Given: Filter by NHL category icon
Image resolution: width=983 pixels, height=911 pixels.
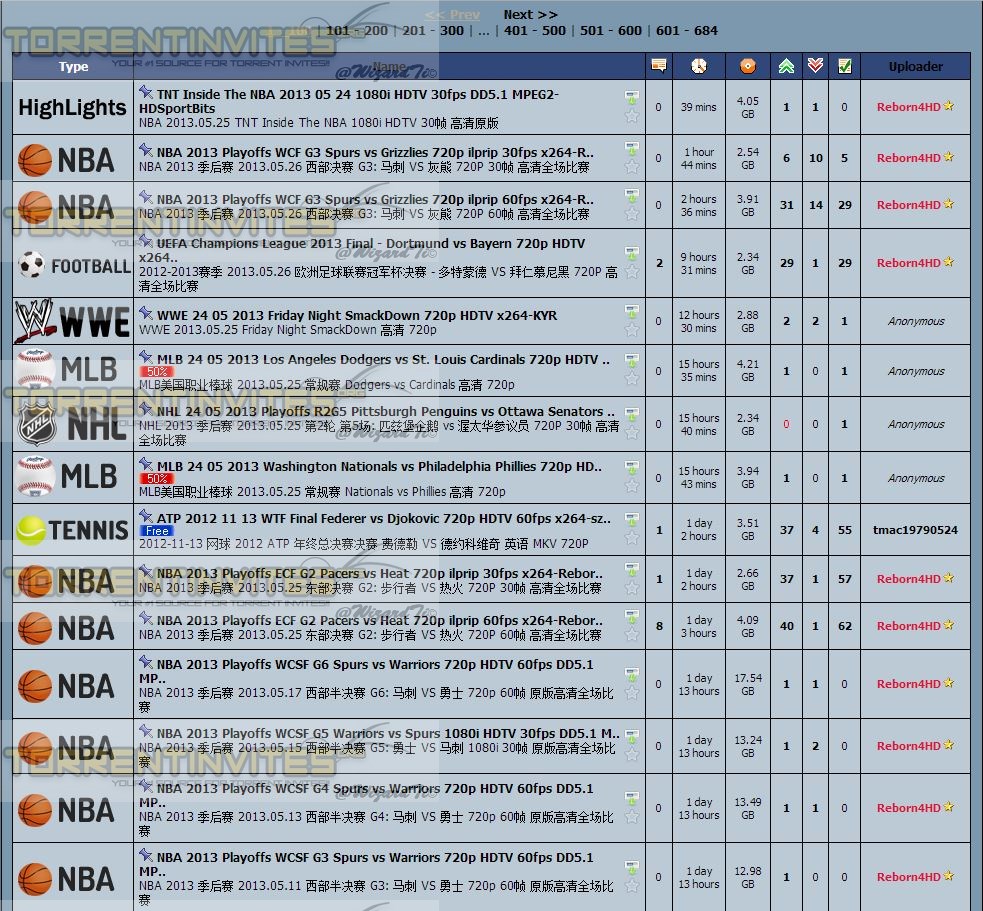Looking at the screenshot, I should pyautogui.click(x=72, y=424).
